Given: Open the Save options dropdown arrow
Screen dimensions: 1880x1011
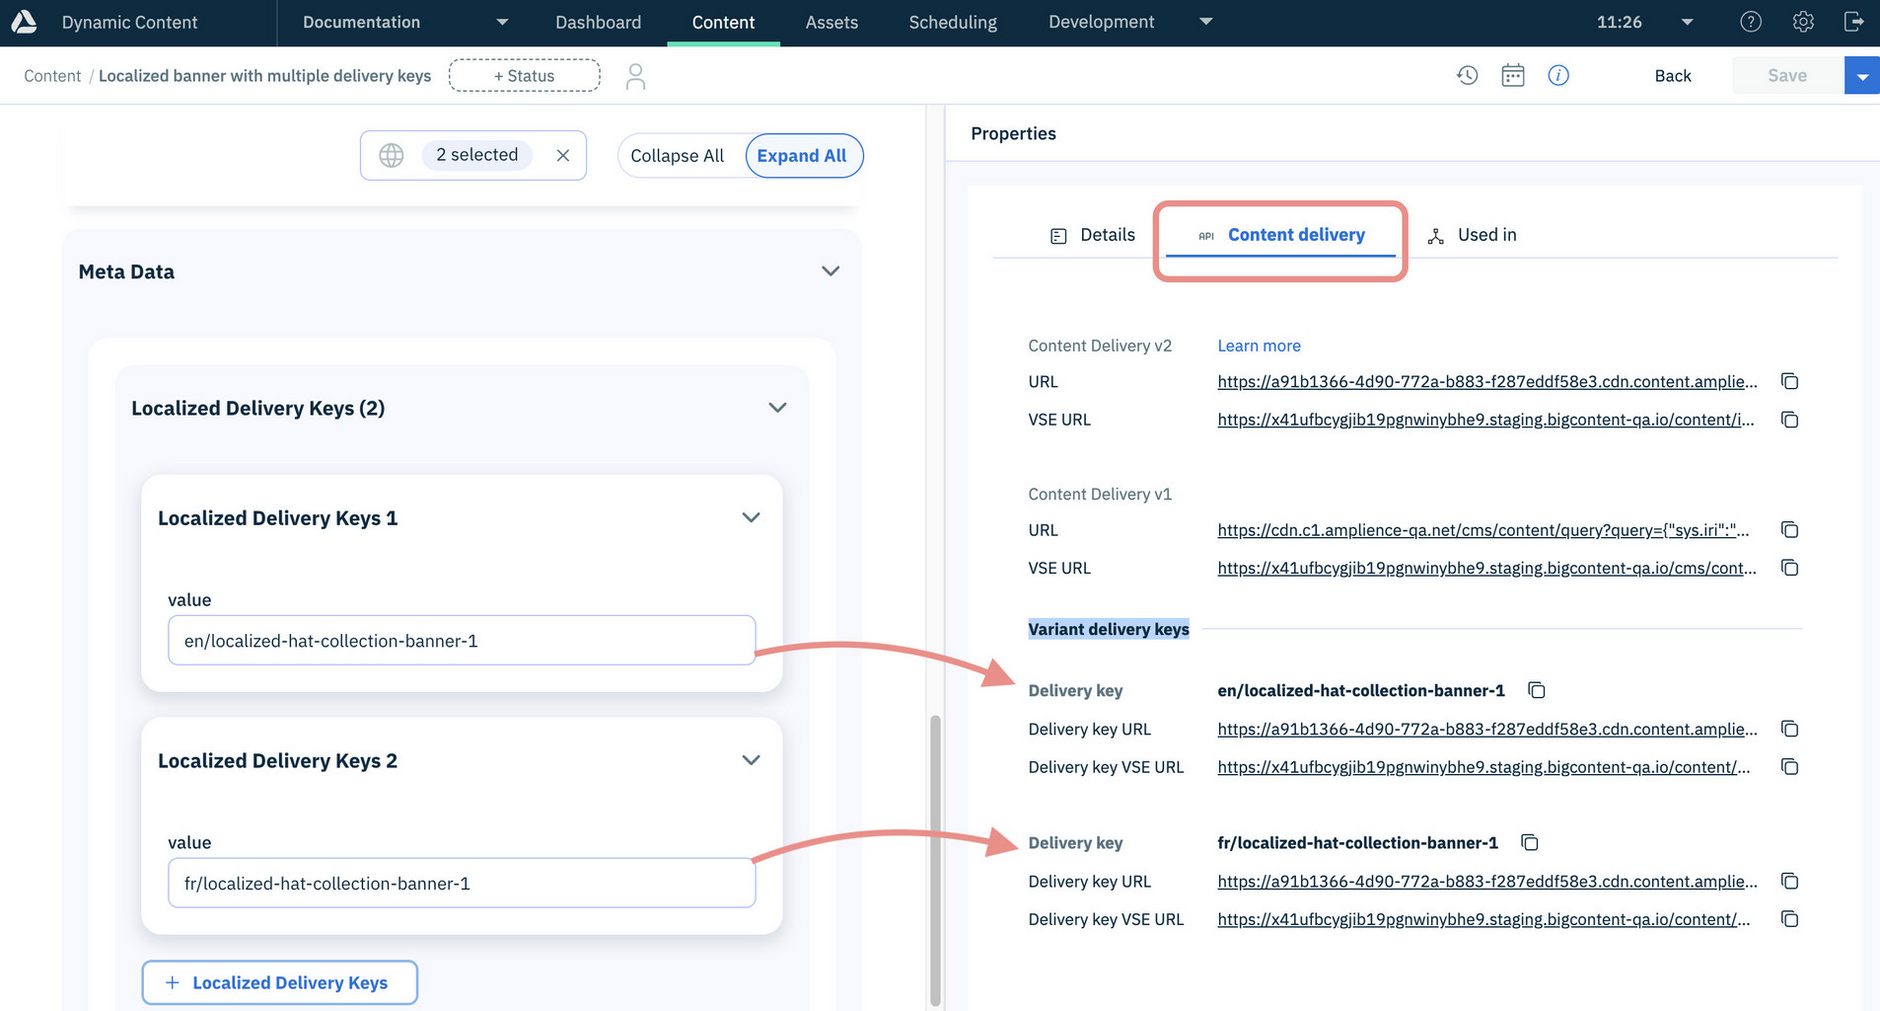Looking at the screenshot, I should (1862, 75).
